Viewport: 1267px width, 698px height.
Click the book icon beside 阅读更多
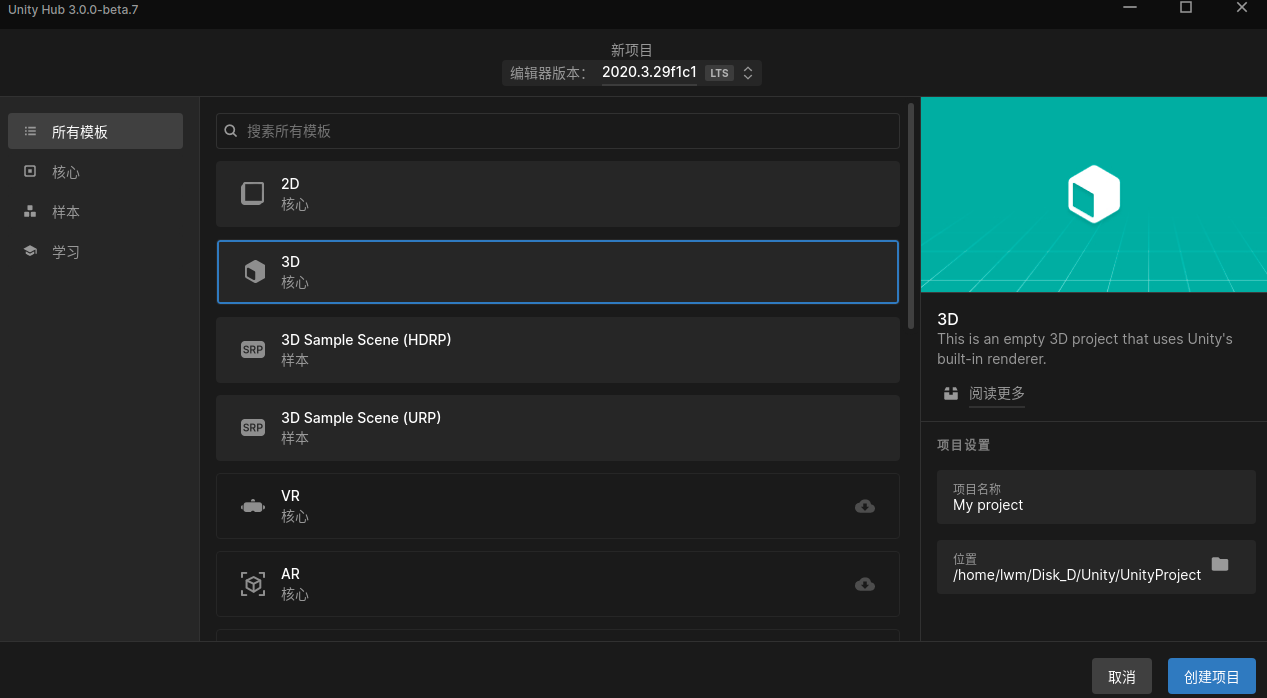point(950,393)
